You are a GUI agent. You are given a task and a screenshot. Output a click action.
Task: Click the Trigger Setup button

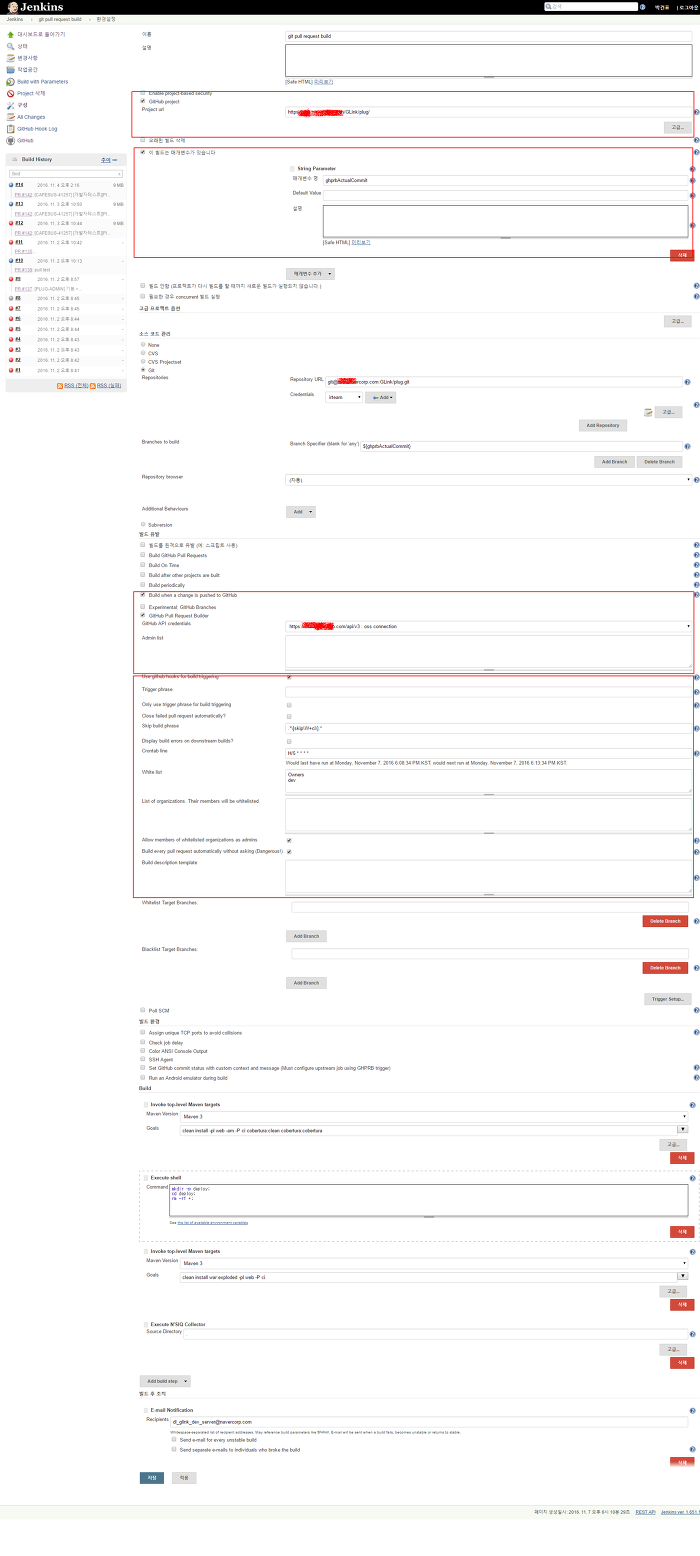(668, 998)
